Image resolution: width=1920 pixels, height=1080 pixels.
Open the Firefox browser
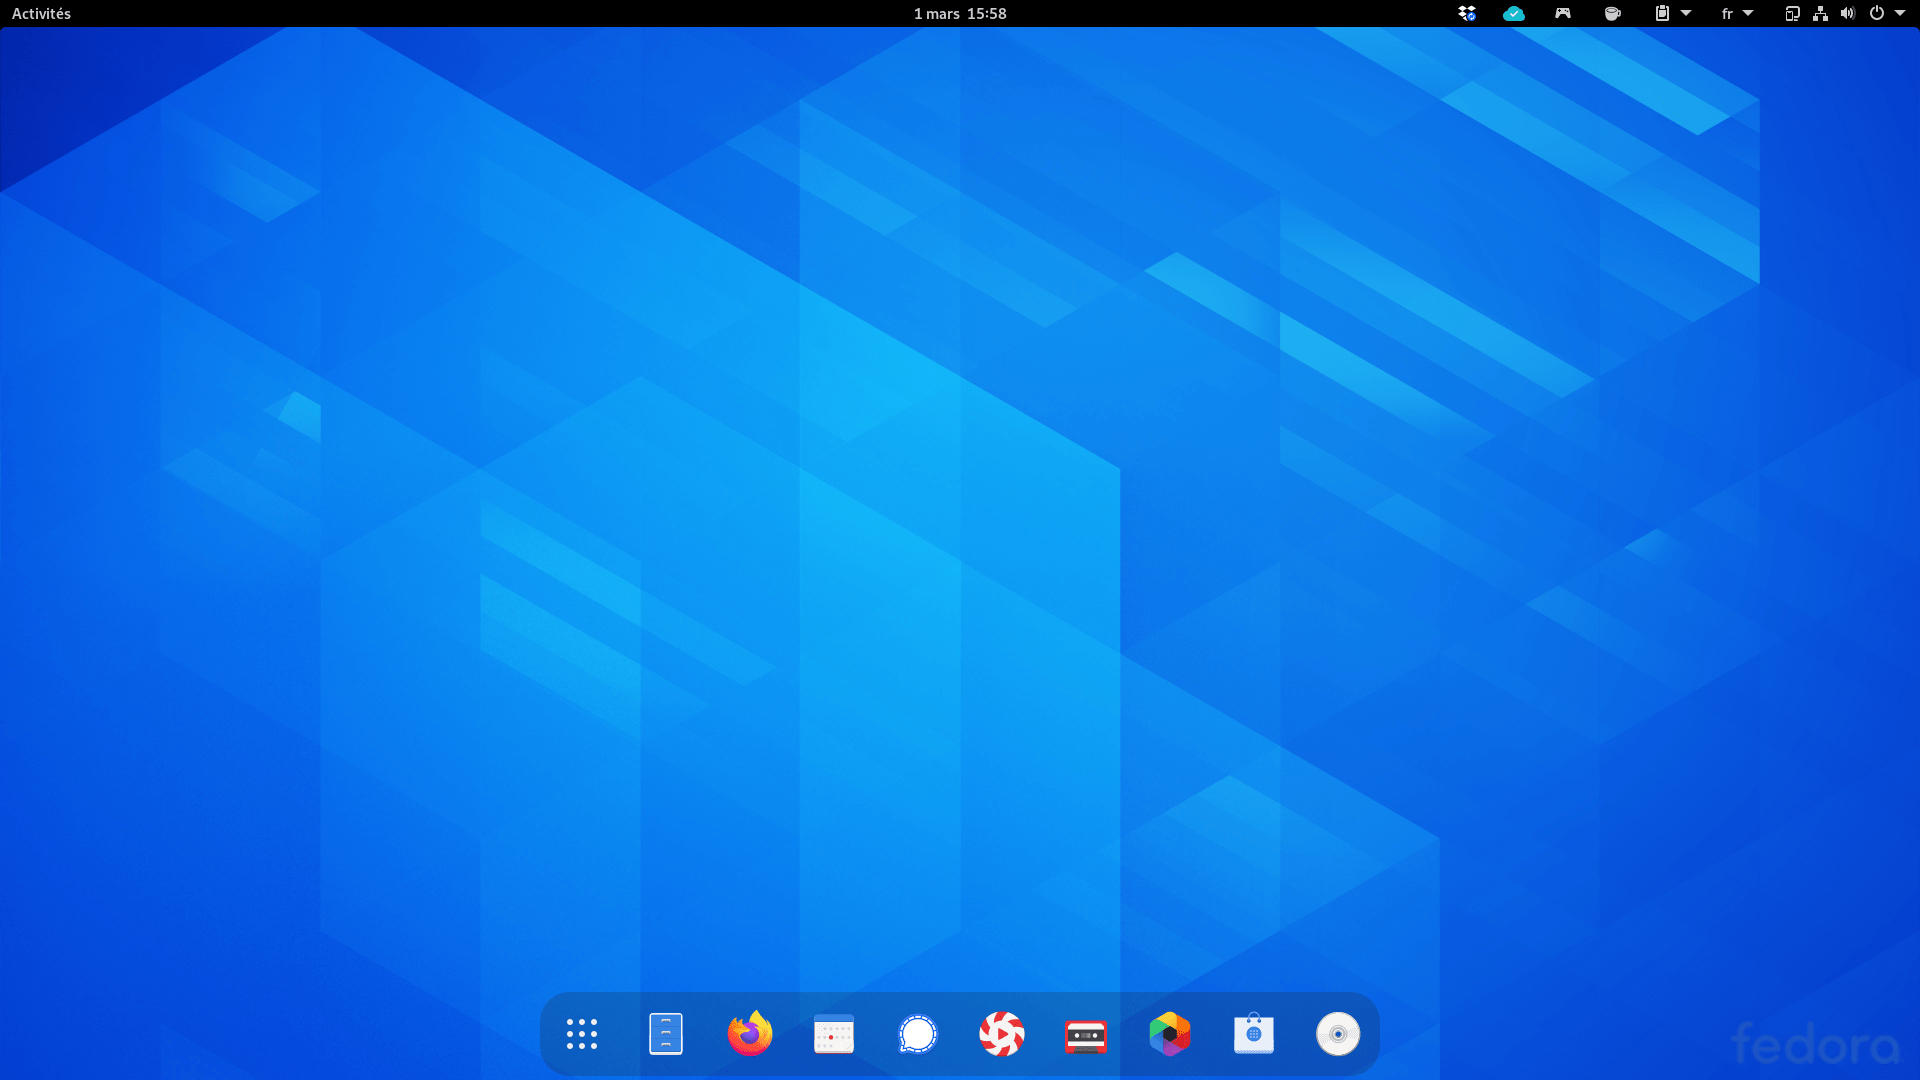pyautogui.click(x=749, y=1034)
